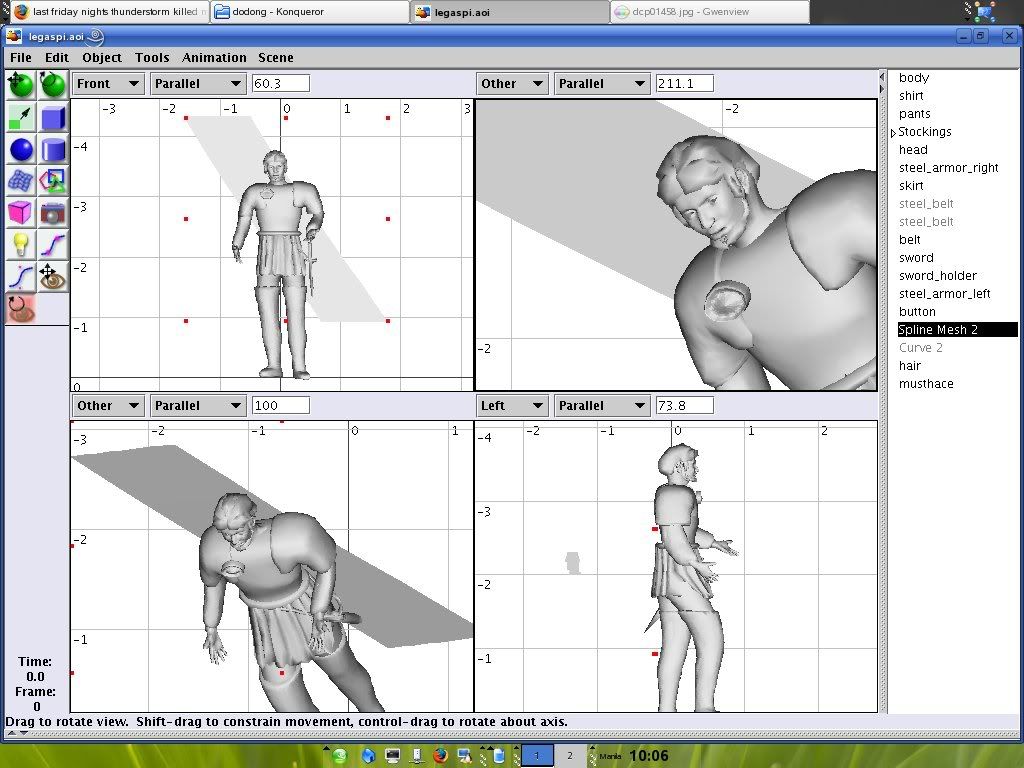1024x768 pixels.
Task: Expand the Stockings object group
Action: [893, 132]
